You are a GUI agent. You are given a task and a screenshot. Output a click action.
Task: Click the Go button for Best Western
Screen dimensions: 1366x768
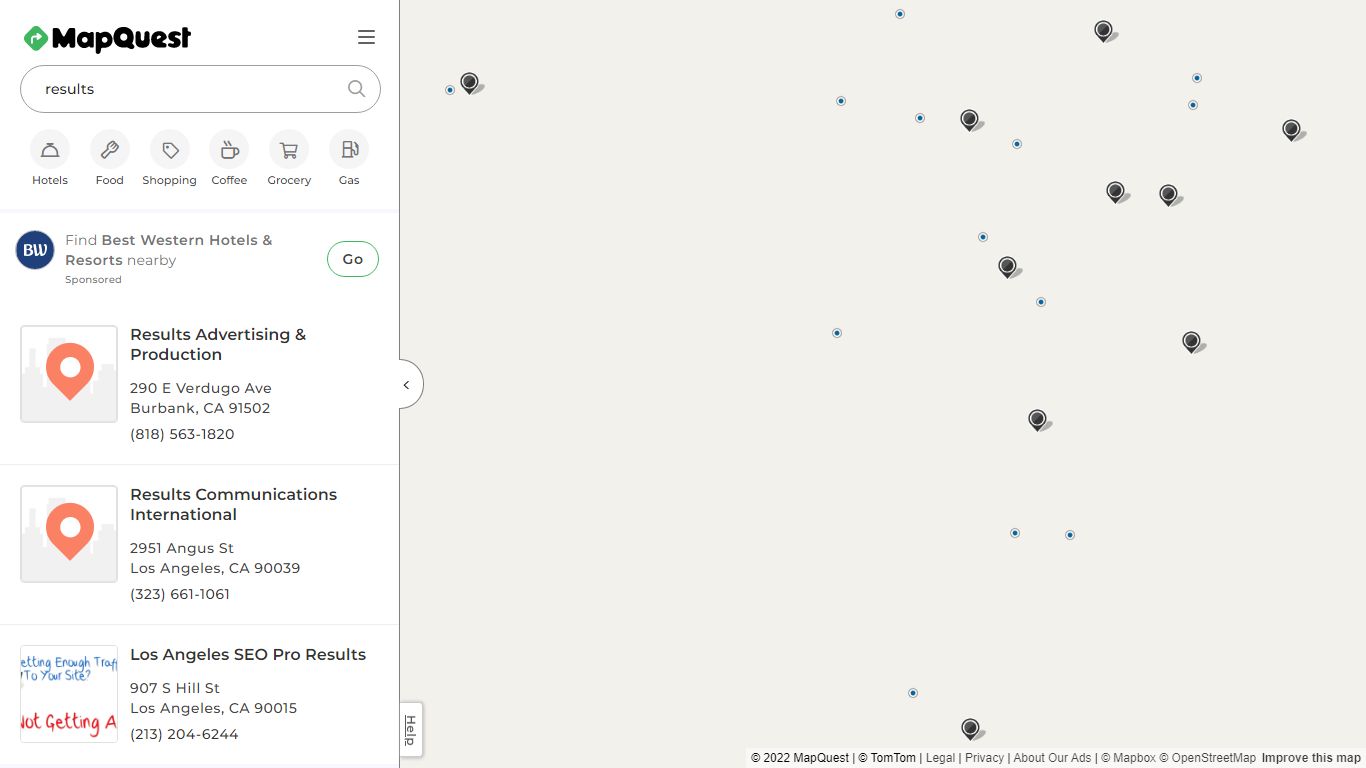353,259
